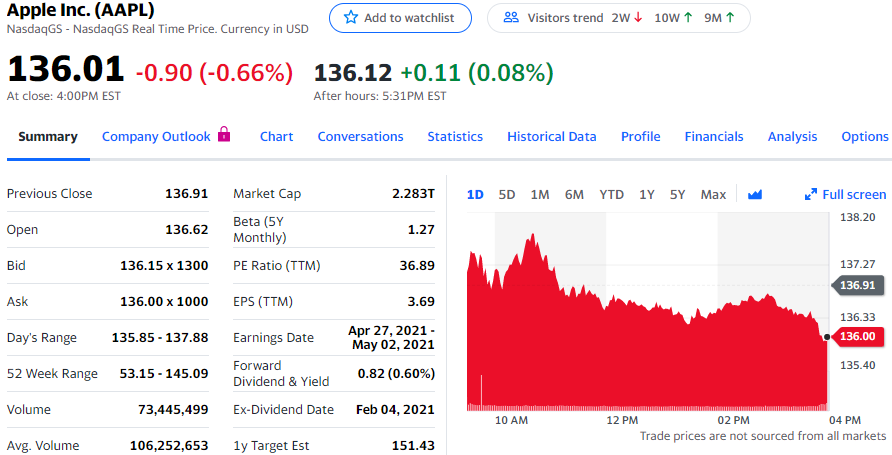The image size is (892, 455).
Task: Open the Conversations tab
Action: [x=360, y=137]
